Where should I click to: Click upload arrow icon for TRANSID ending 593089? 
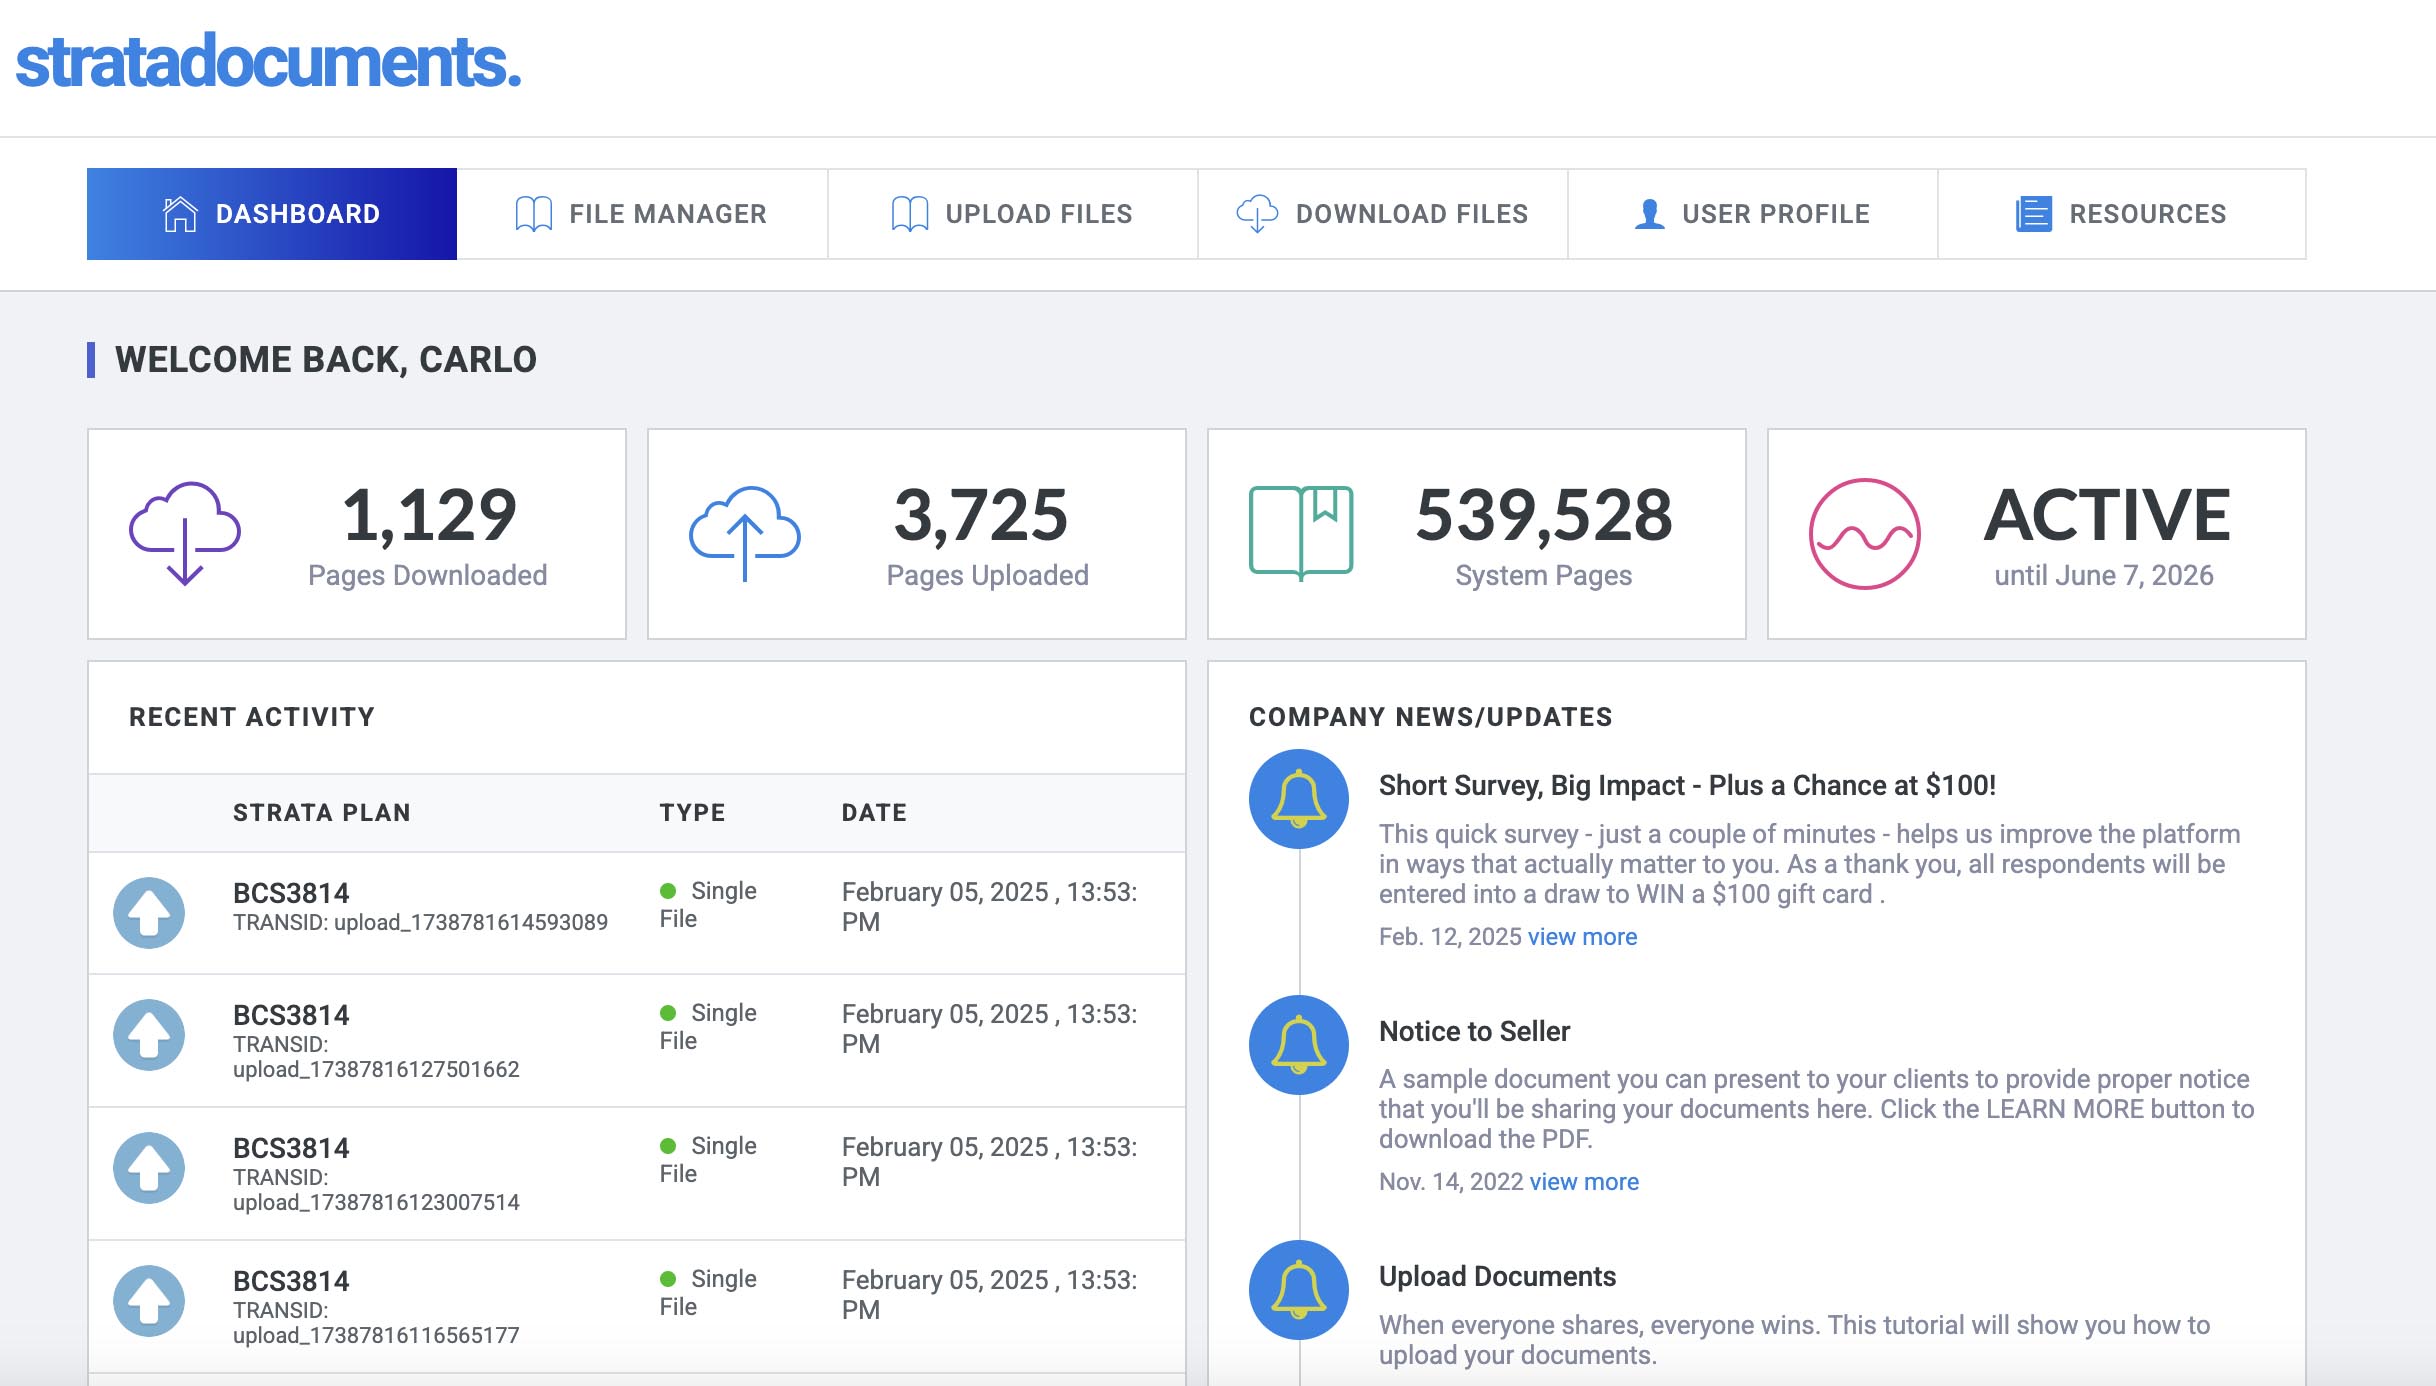pyautogui.click(x=149, y=913)
